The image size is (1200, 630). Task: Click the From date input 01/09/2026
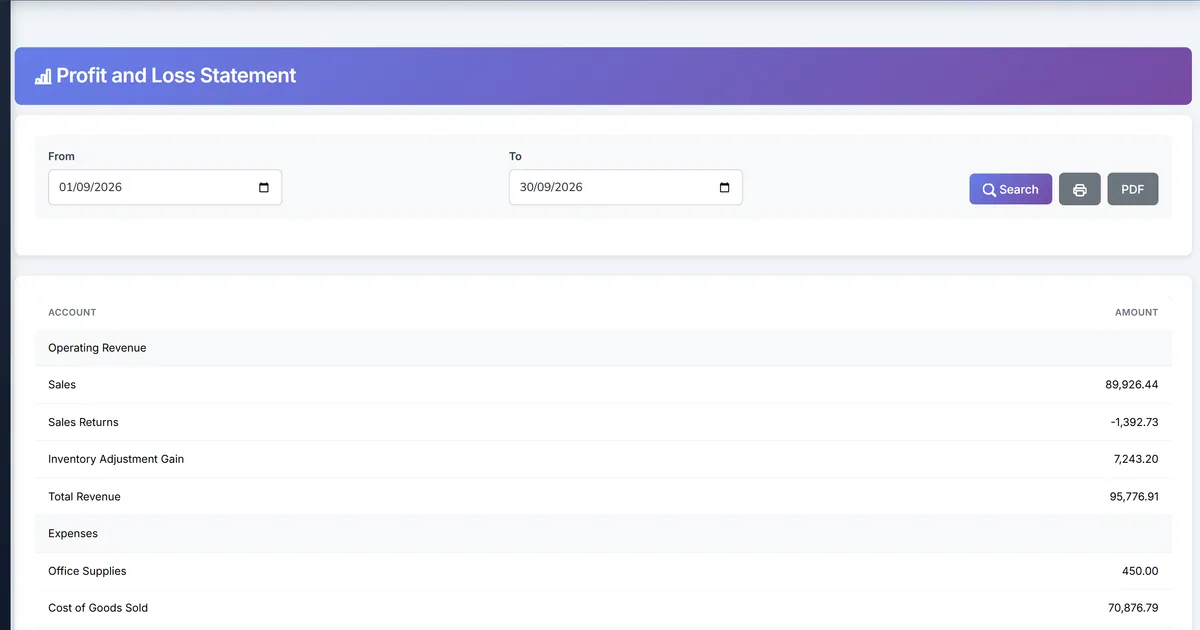pos(165,187)
